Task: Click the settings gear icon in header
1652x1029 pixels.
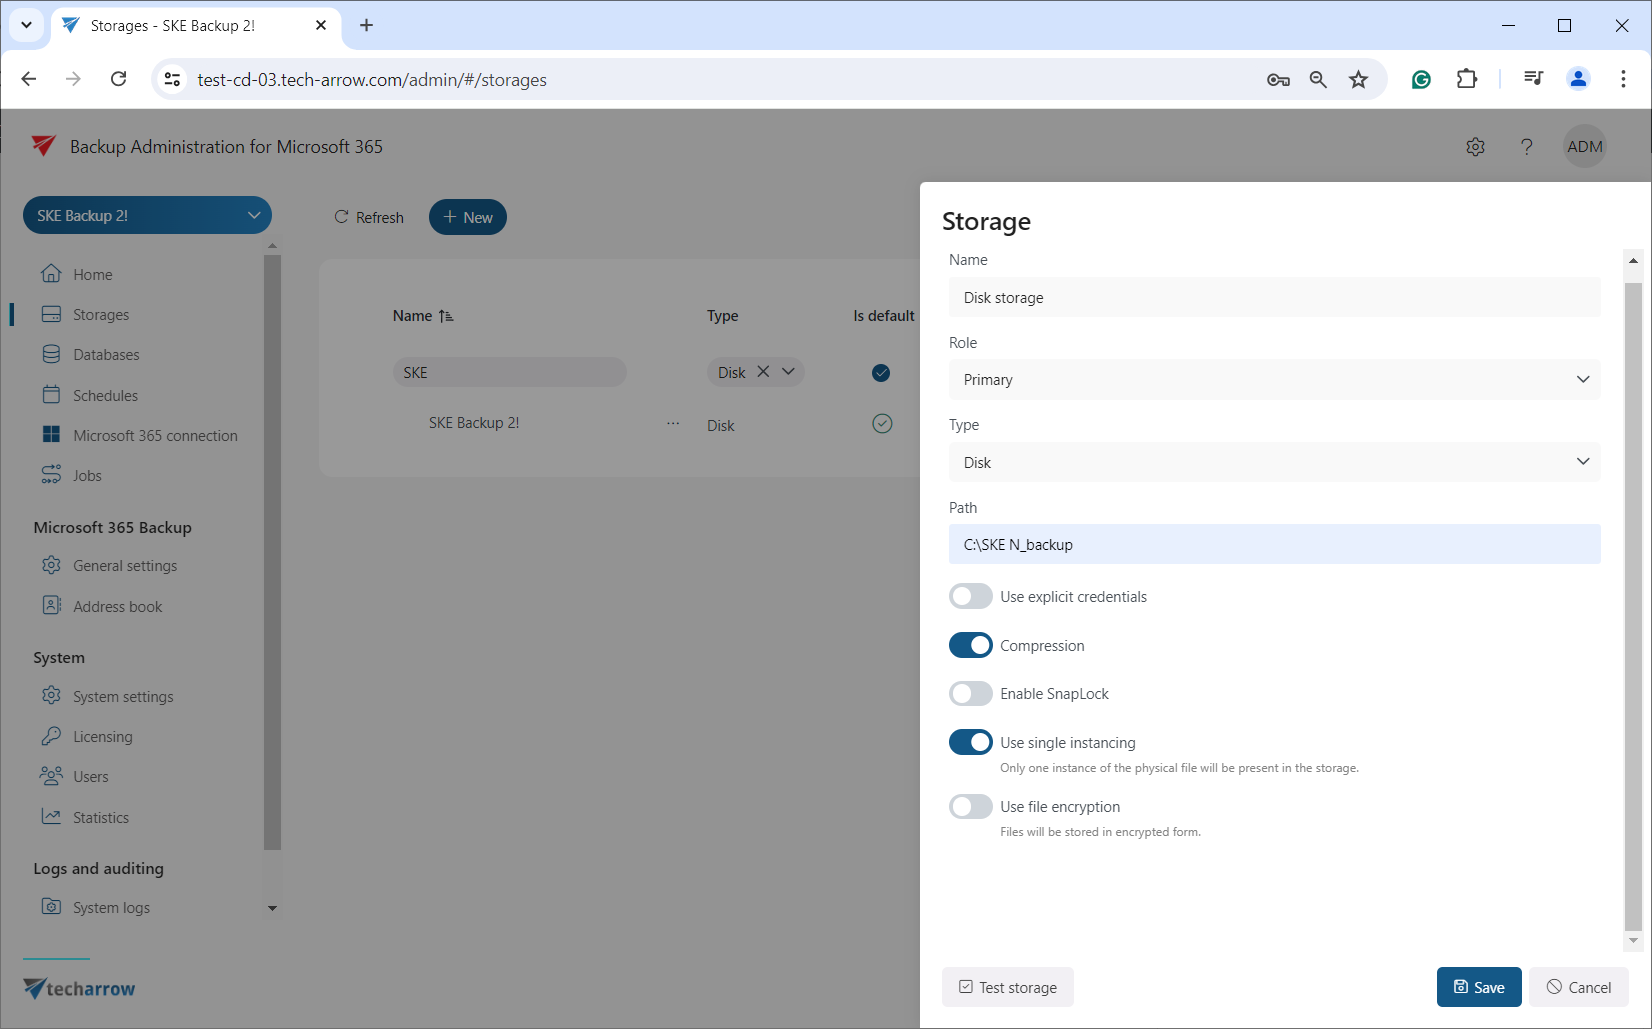Action: pyautogui.click(x=1475, y=147)
